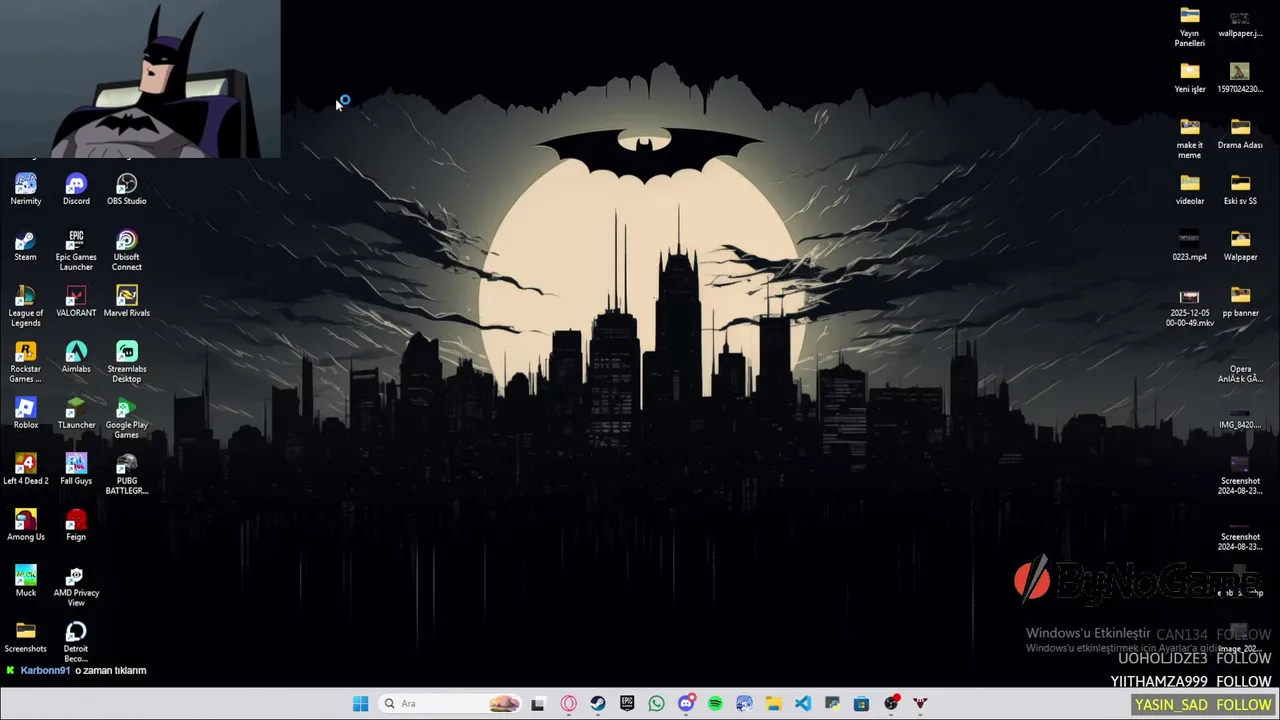
Task: Open the Streamlabs Desktop shortcut
Action: 127,362
